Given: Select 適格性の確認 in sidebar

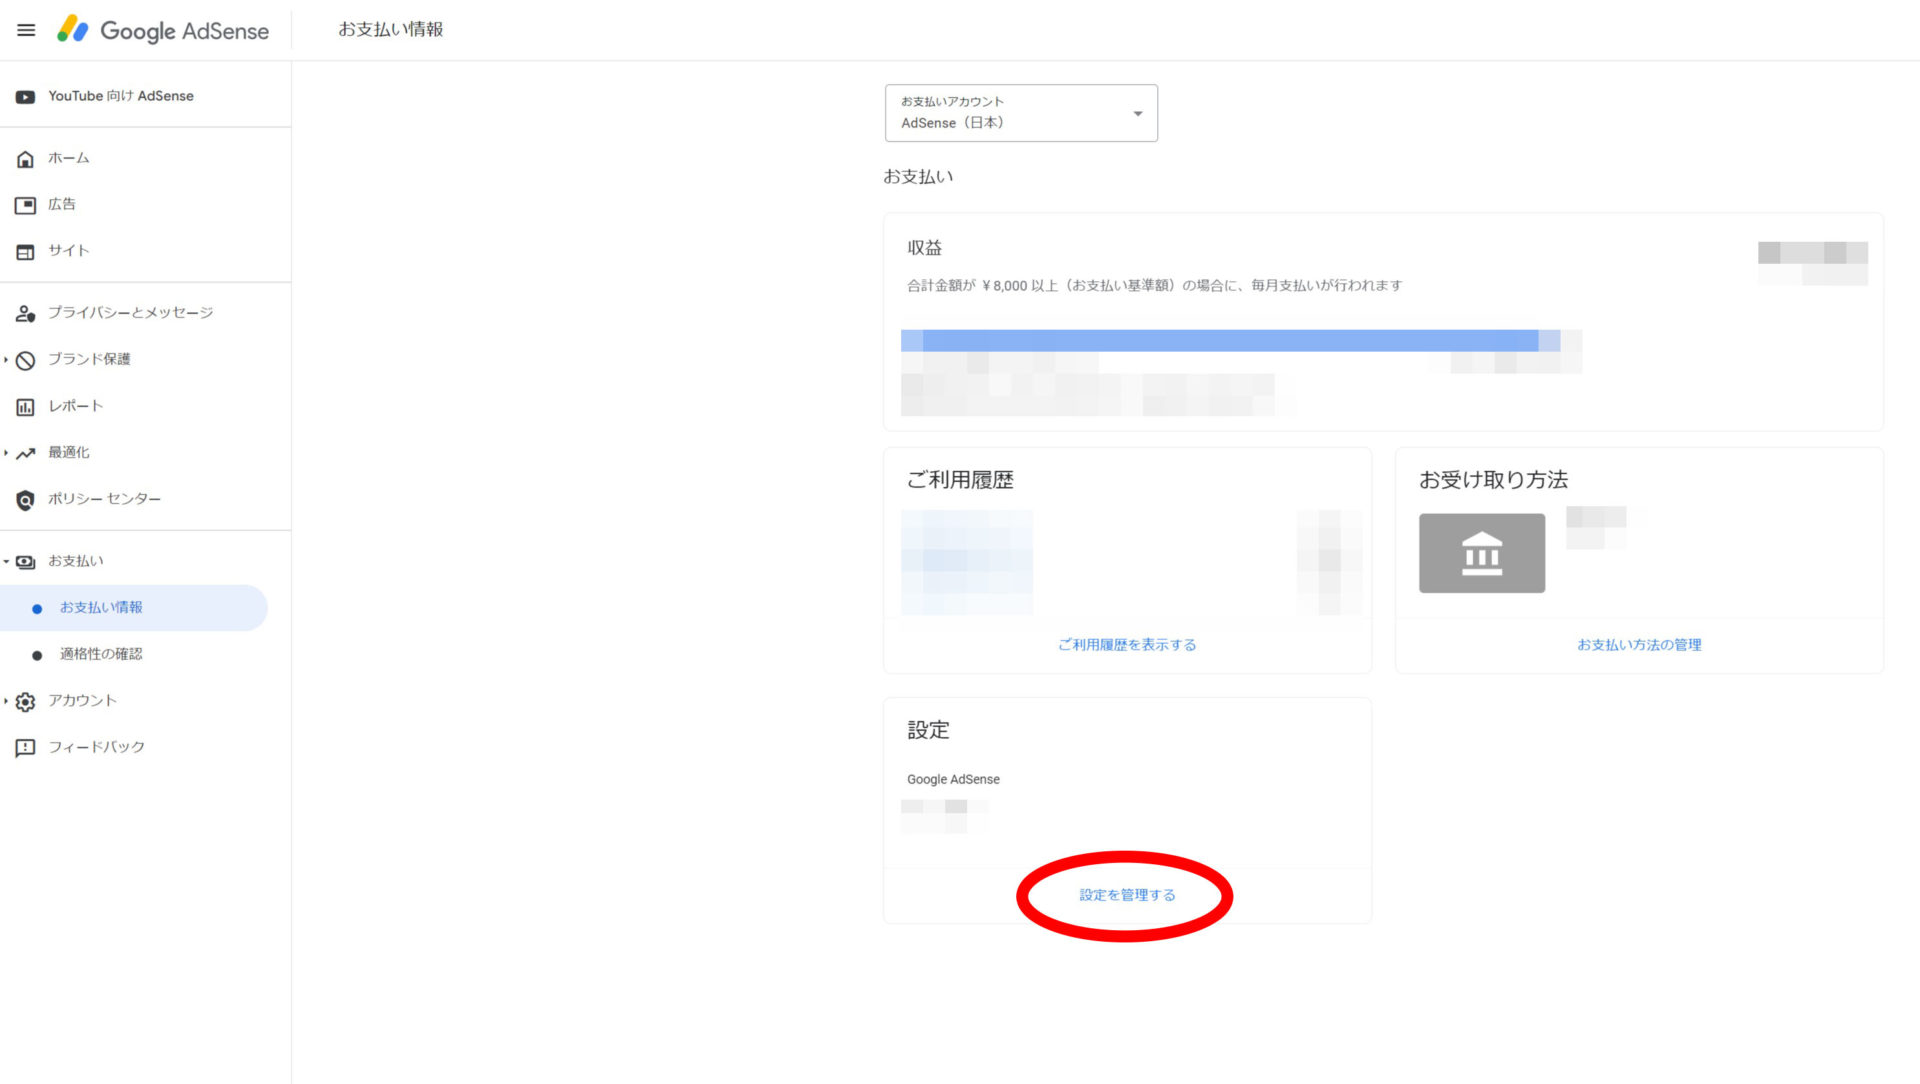Looking at the screenshot, I should click(x=101, y=654).
